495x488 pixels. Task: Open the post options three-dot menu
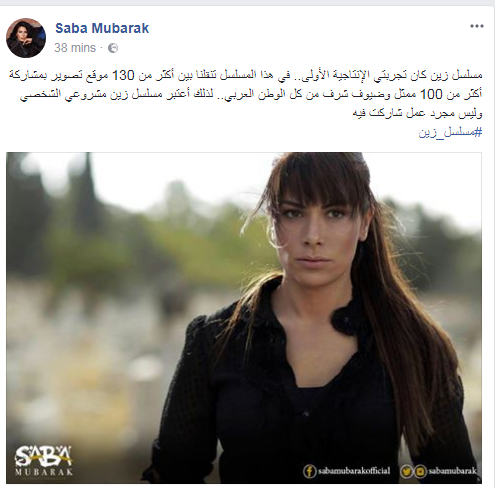[477, 26]
